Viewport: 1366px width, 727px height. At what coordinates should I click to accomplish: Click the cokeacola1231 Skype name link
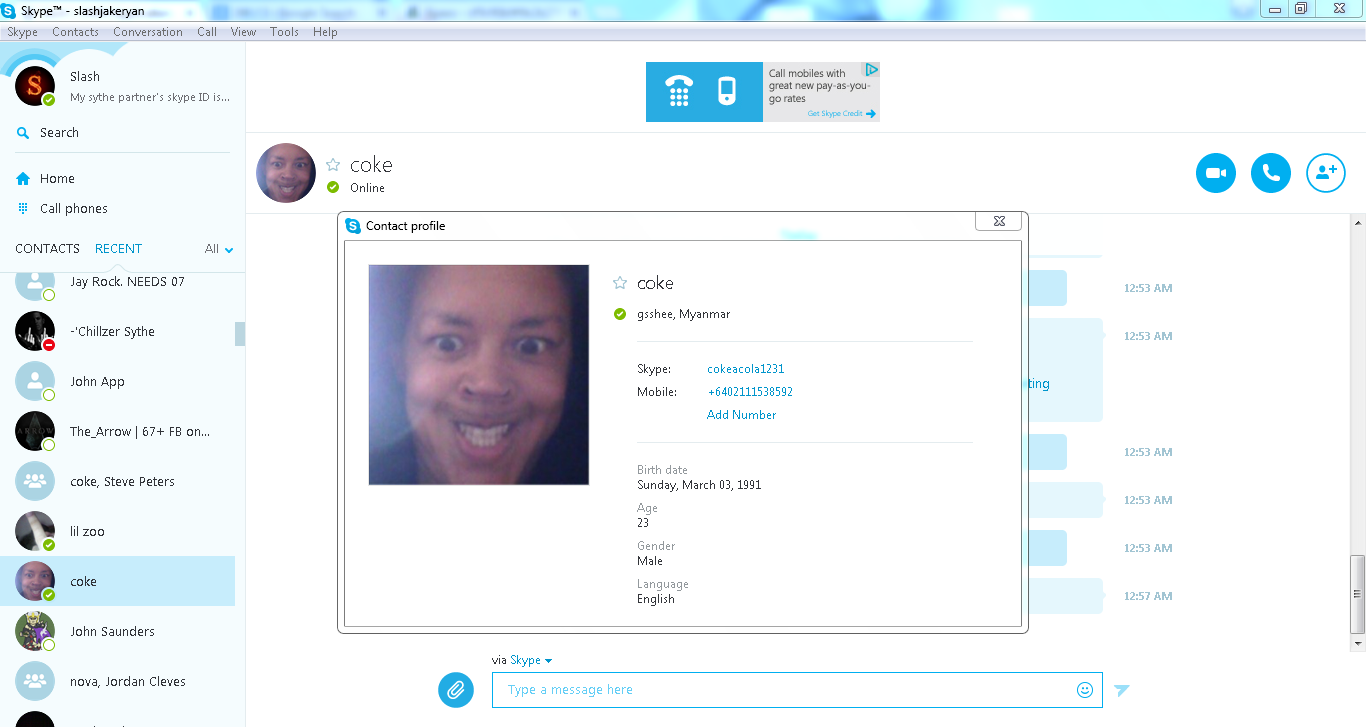pyautogui.click(x=746, y=369)
